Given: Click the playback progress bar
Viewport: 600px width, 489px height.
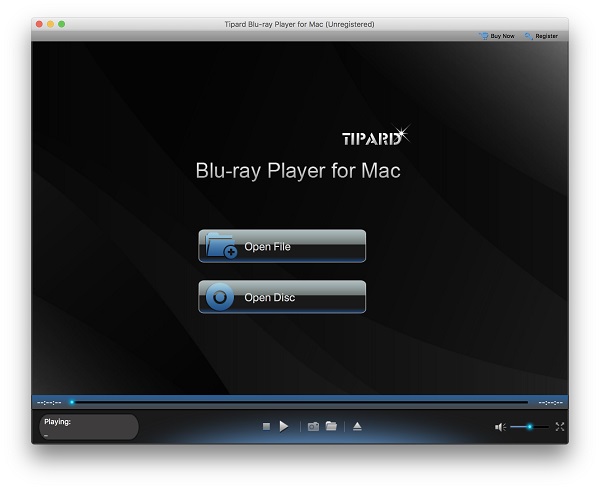Looking at the screenshot, I should [x=300, y=402].
